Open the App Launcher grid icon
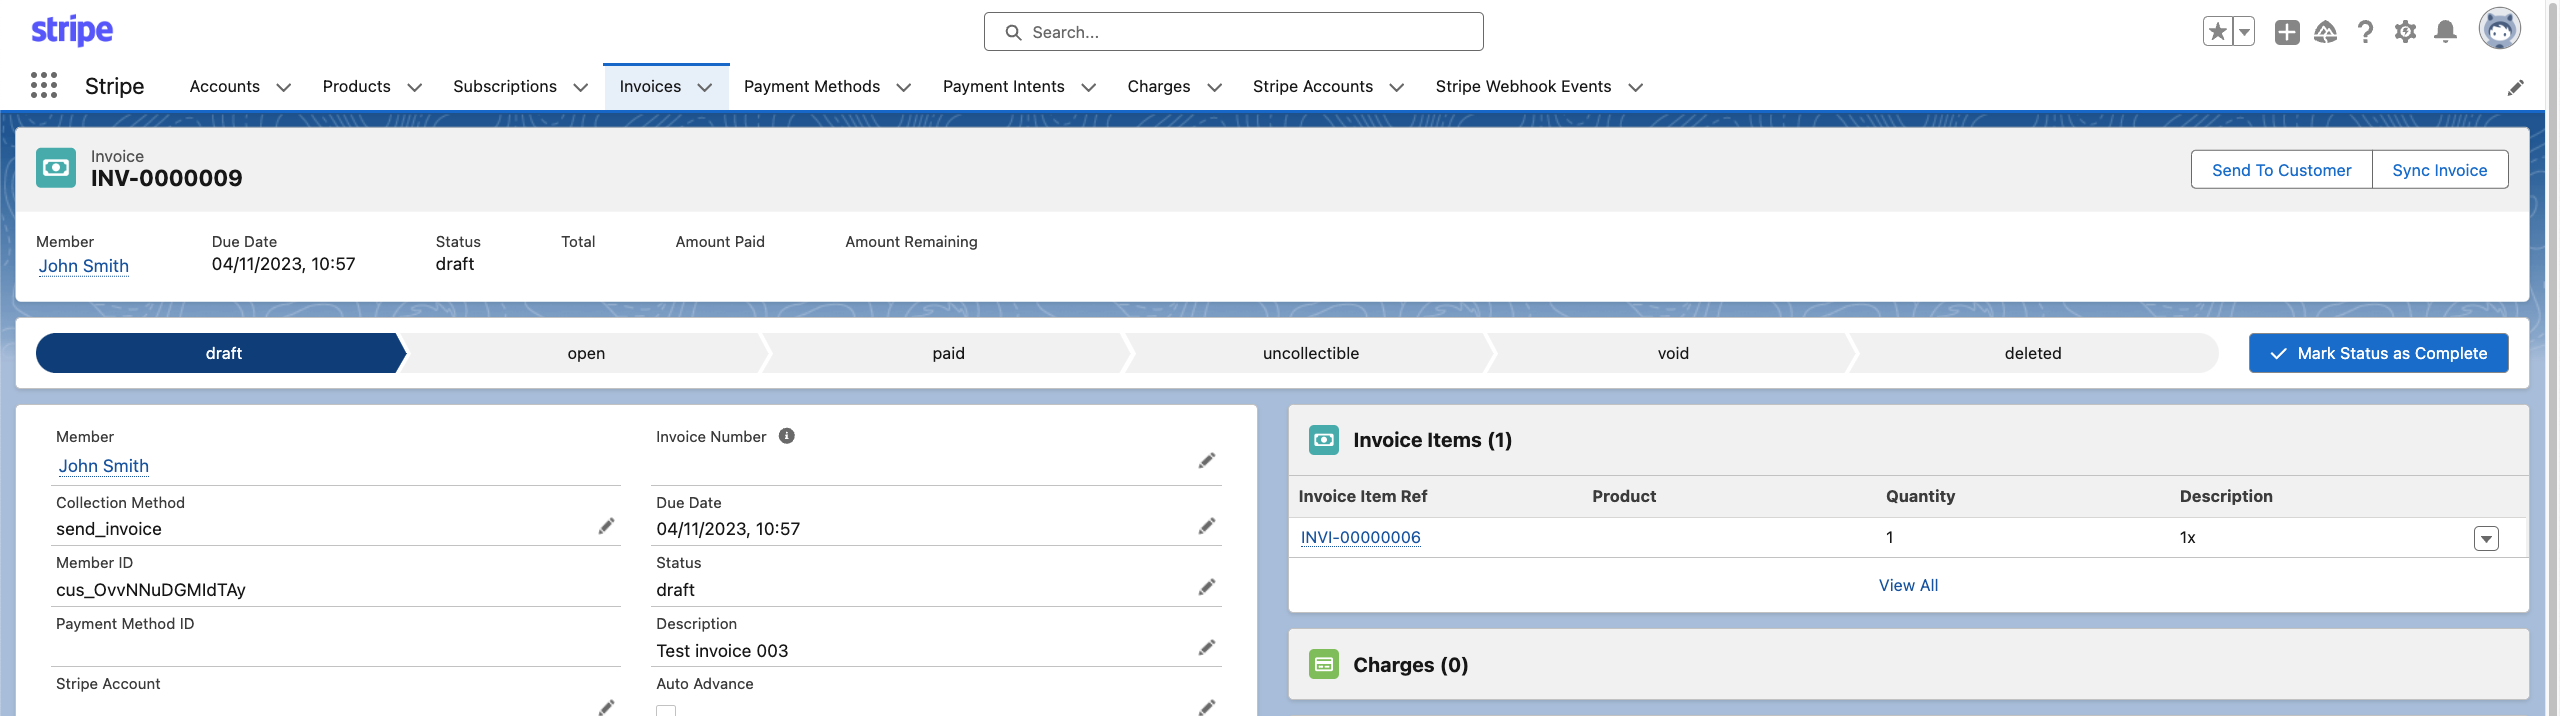 pos(44,86)
